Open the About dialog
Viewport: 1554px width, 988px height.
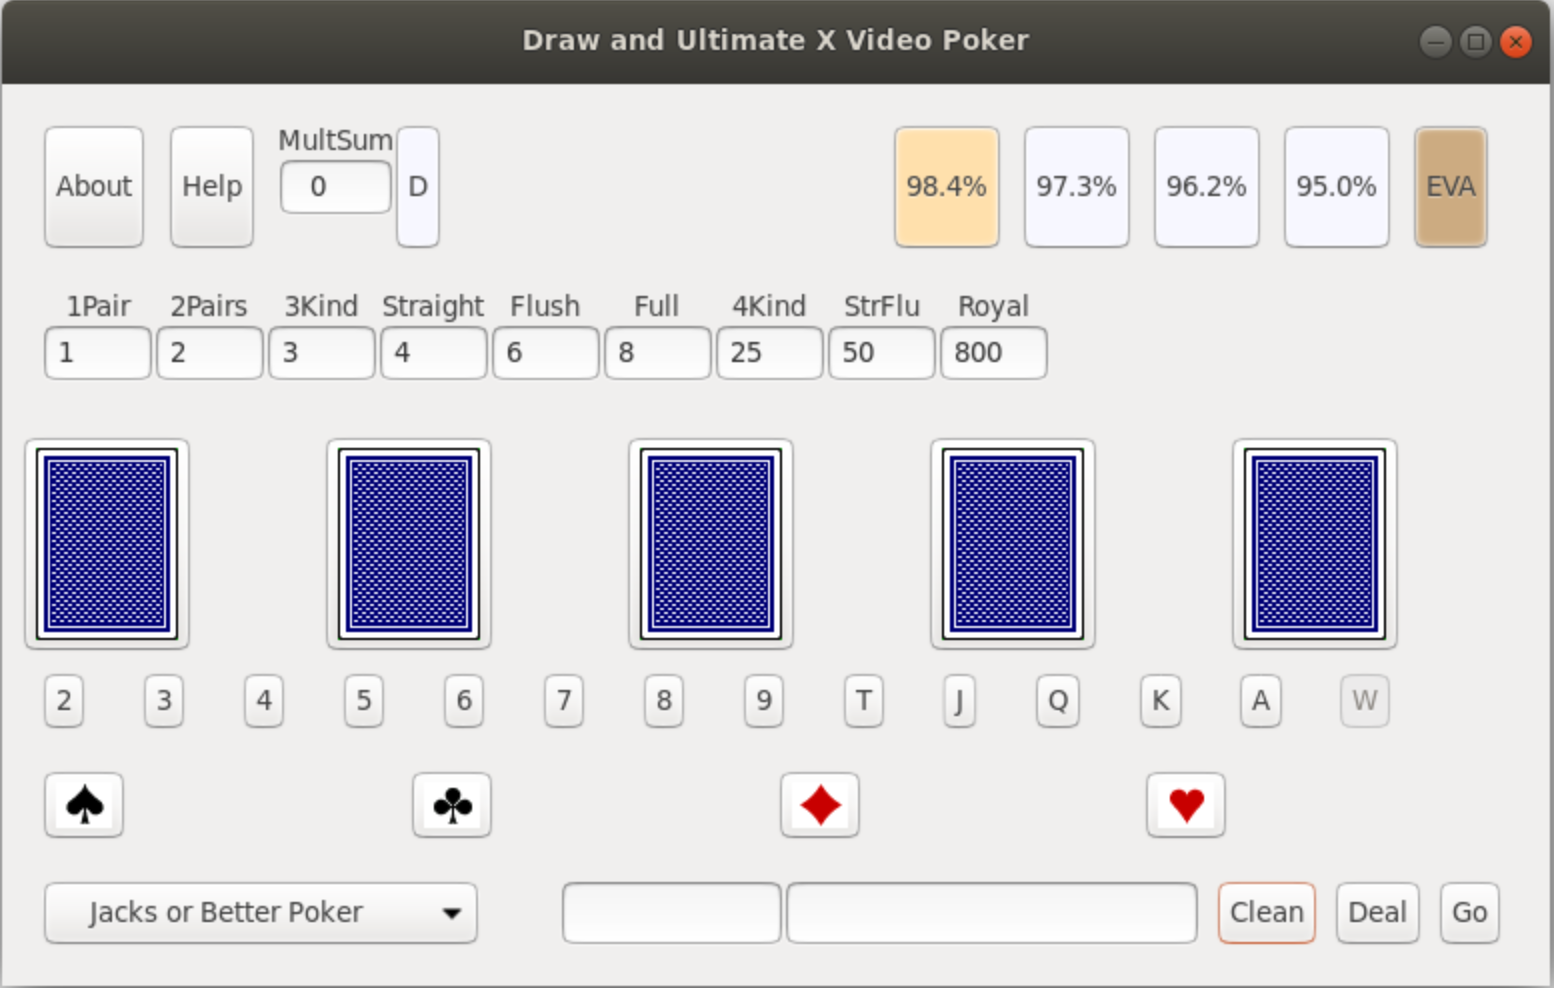pyautogui.click(x=94, y=187)
